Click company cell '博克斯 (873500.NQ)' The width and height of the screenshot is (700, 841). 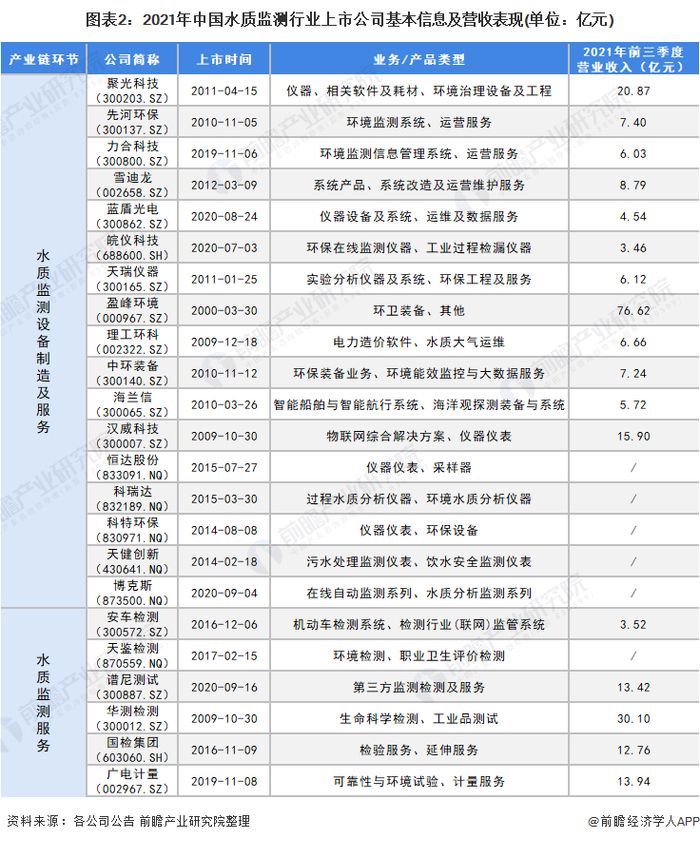[x=132, y=593]
